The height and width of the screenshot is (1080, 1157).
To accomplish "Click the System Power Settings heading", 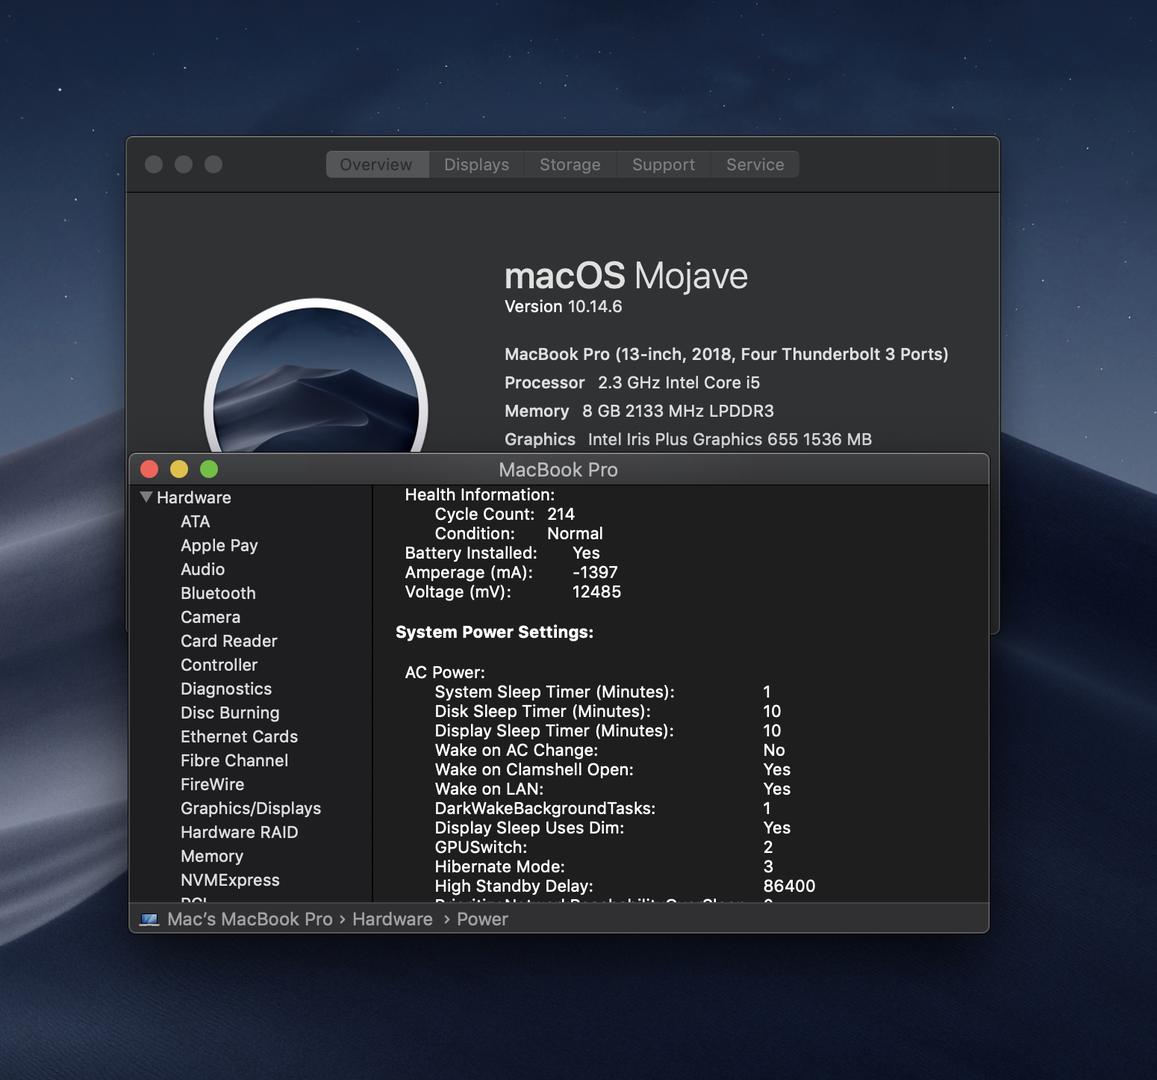I will (x=494, y=632).
